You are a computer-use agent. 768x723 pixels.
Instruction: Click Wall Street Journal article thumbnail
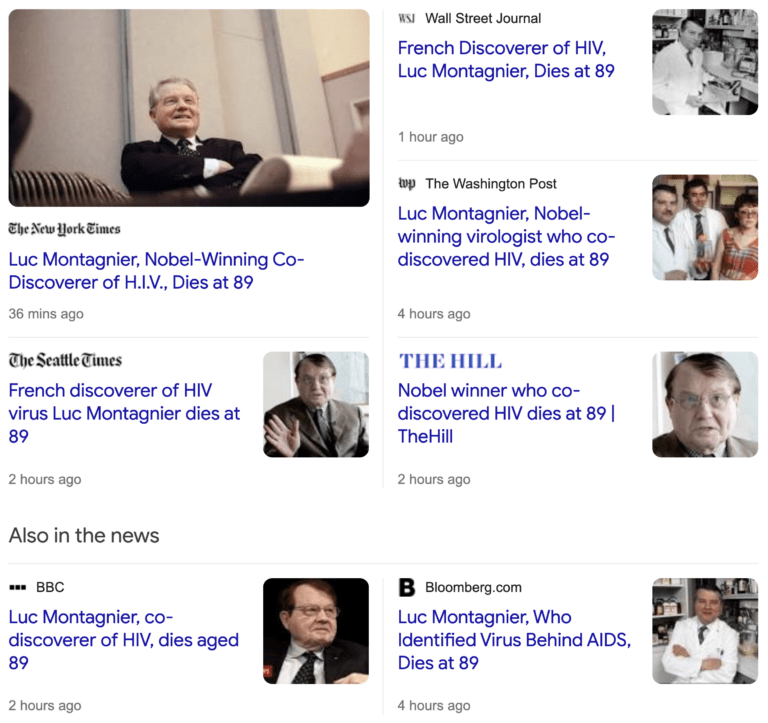tap(705, 62)
